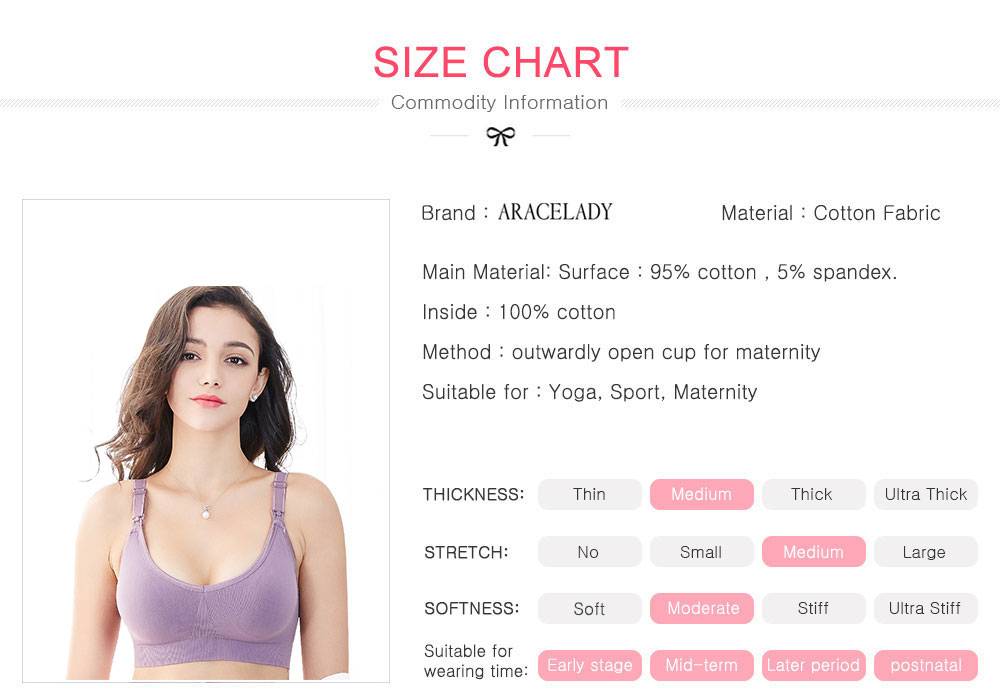Image resolution: width=1000 pixels, height=689 pixels.
Task: Open the purple bra product photo
Action: click(206, 441)
